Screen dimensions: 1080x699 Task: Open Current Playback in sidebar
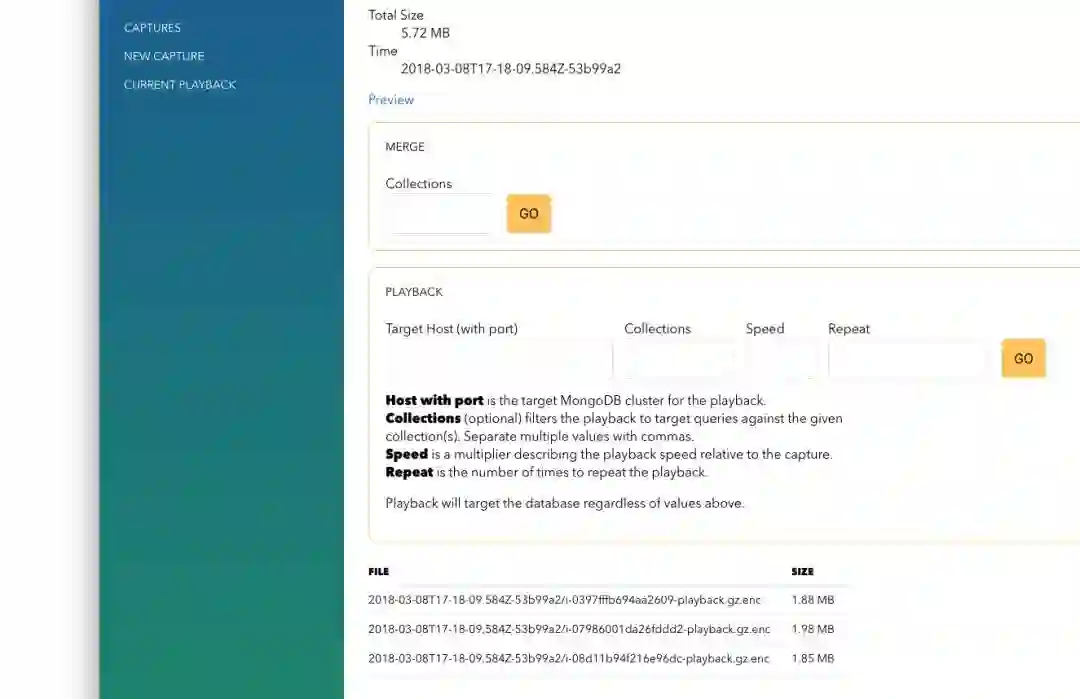[x=180, y=85]
